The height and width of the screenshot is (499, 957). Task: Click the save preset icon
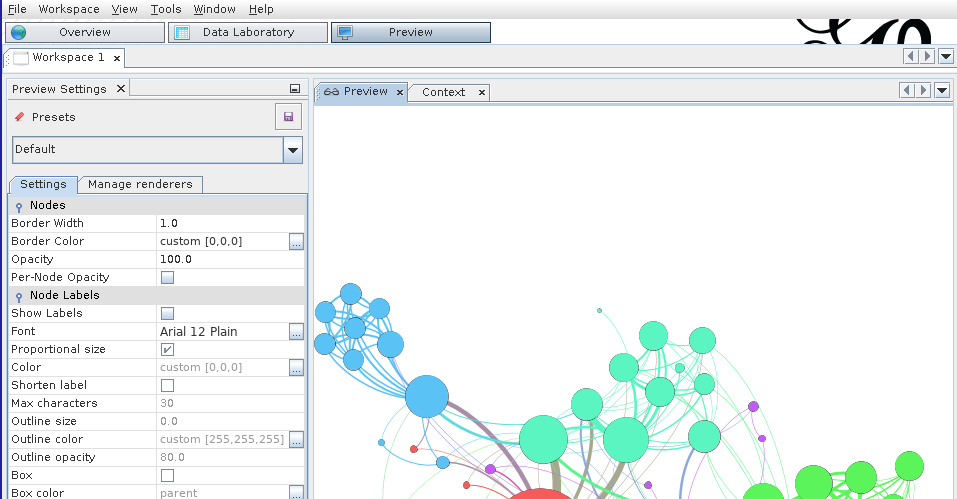click(x=289, y=117)
